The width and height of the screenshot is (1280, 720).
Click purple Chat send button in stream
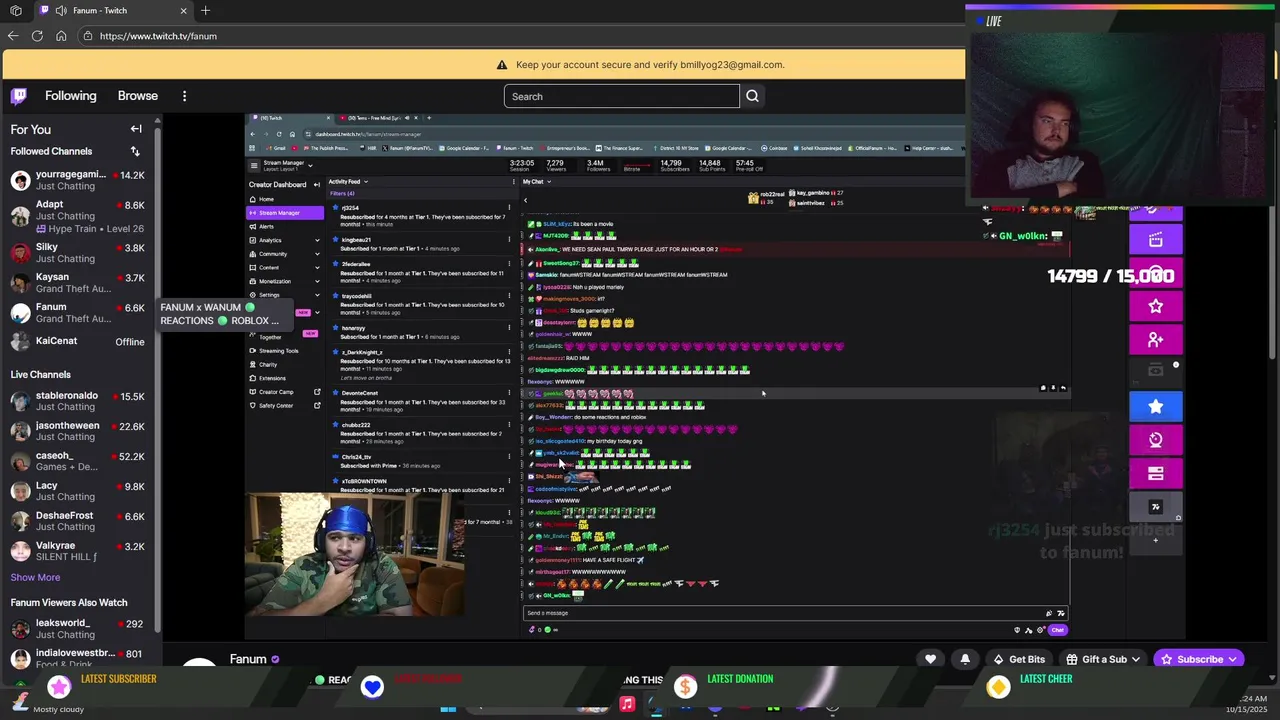1057,630
